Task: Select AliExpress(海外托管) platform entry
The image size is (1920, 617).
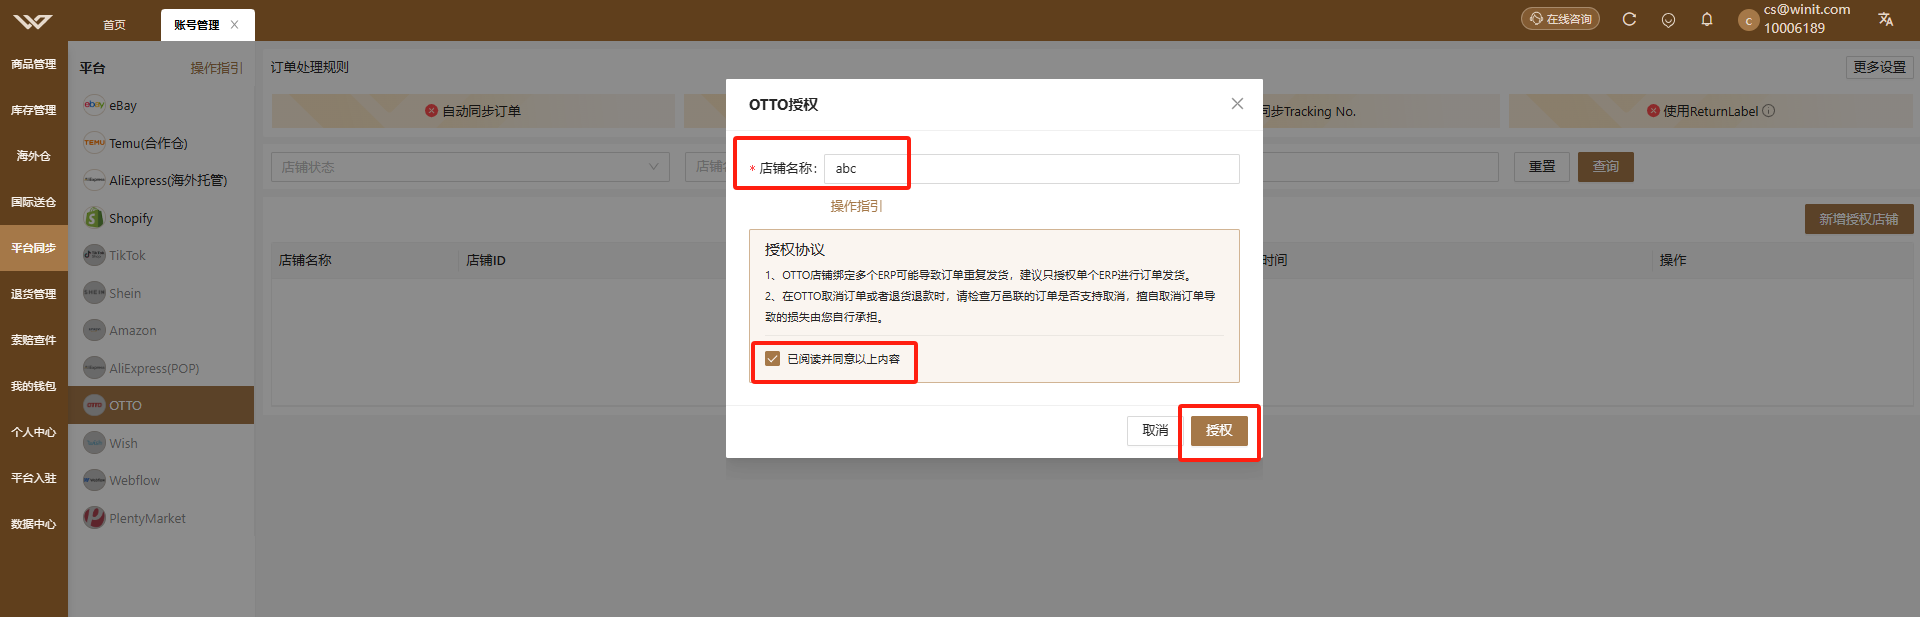Action: coord(161,180)
